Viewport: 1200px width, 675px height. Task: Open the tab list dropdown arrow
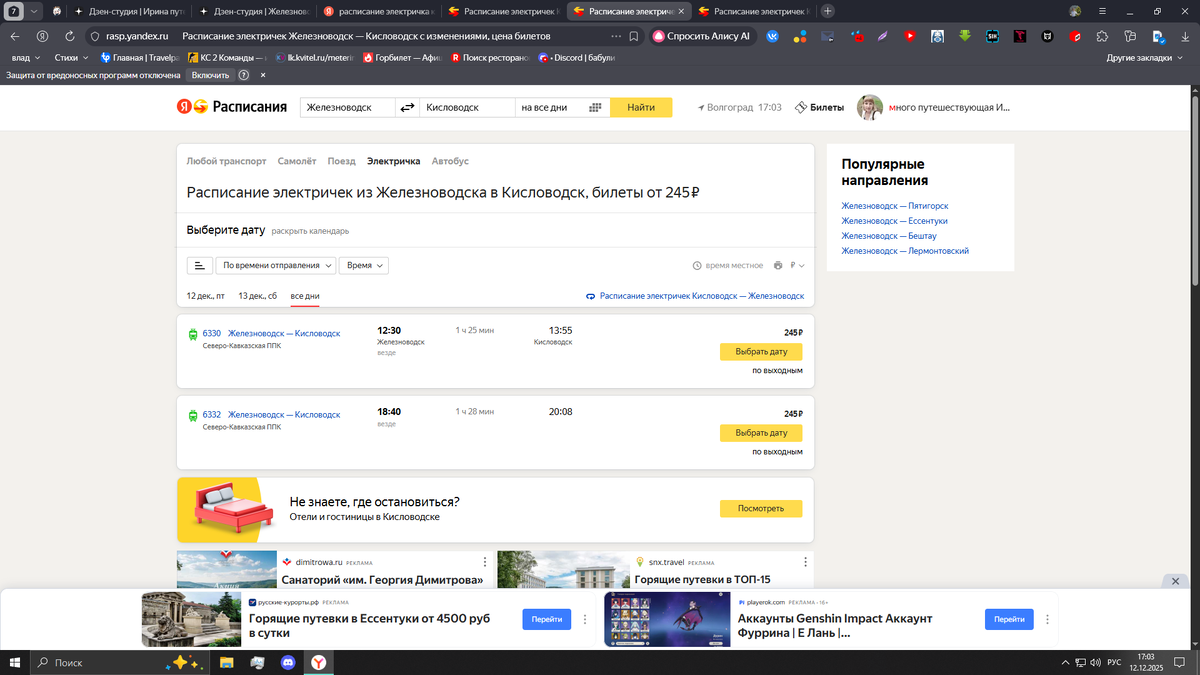point(35,11)
